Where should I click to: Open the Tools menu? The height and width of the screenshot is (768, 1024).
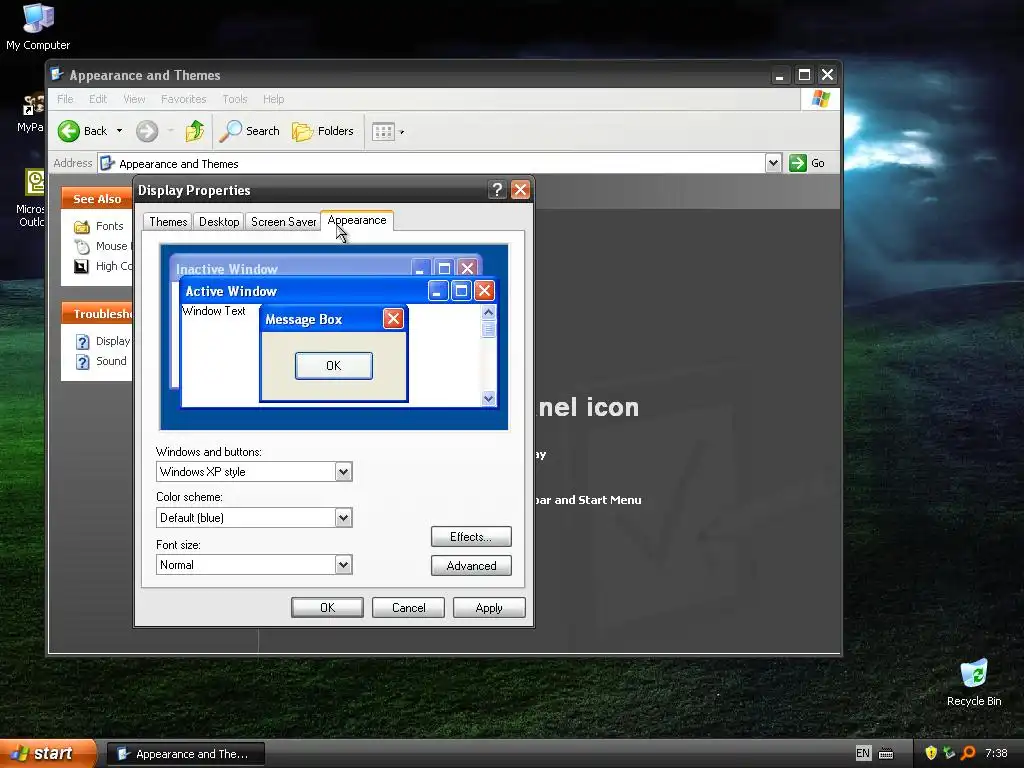pos(234,99)
